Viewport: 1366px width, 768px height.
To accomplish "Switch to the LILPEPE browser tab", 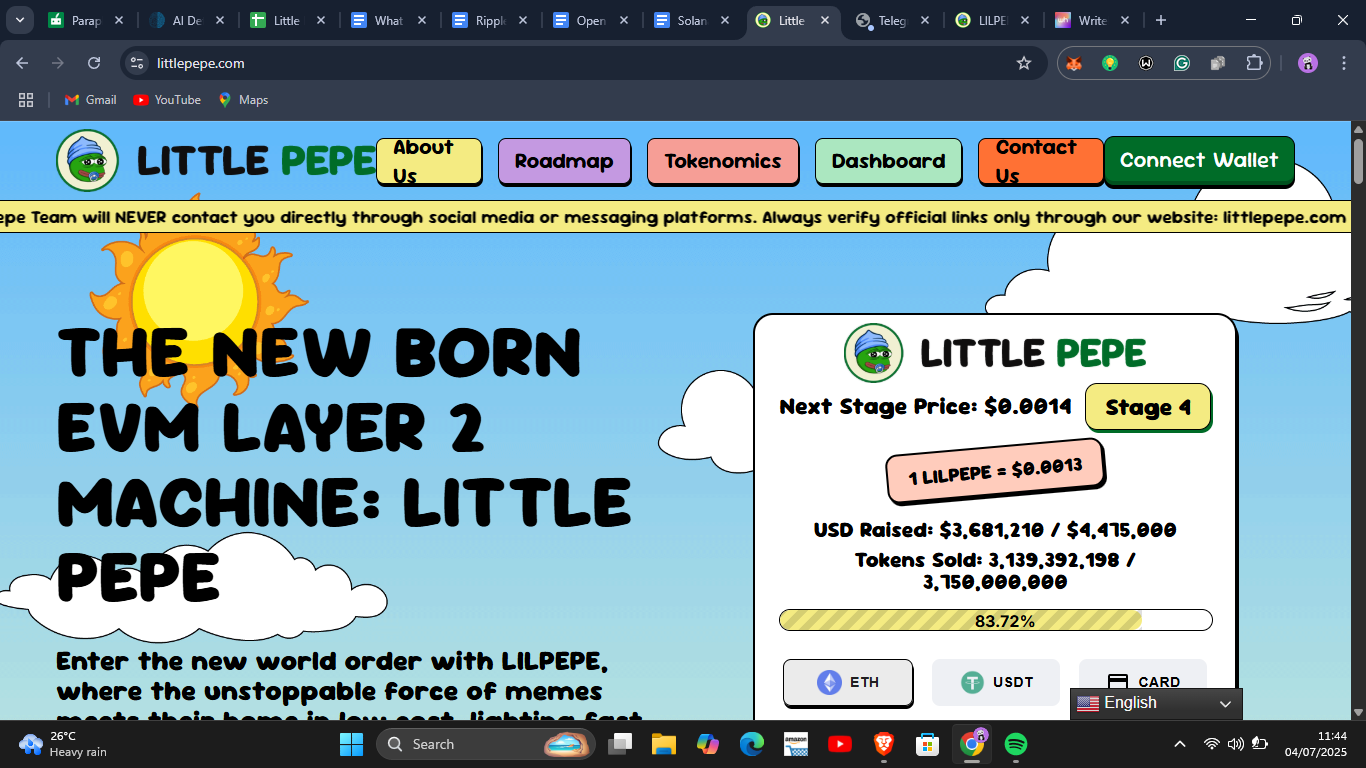I will pos(994,20).
